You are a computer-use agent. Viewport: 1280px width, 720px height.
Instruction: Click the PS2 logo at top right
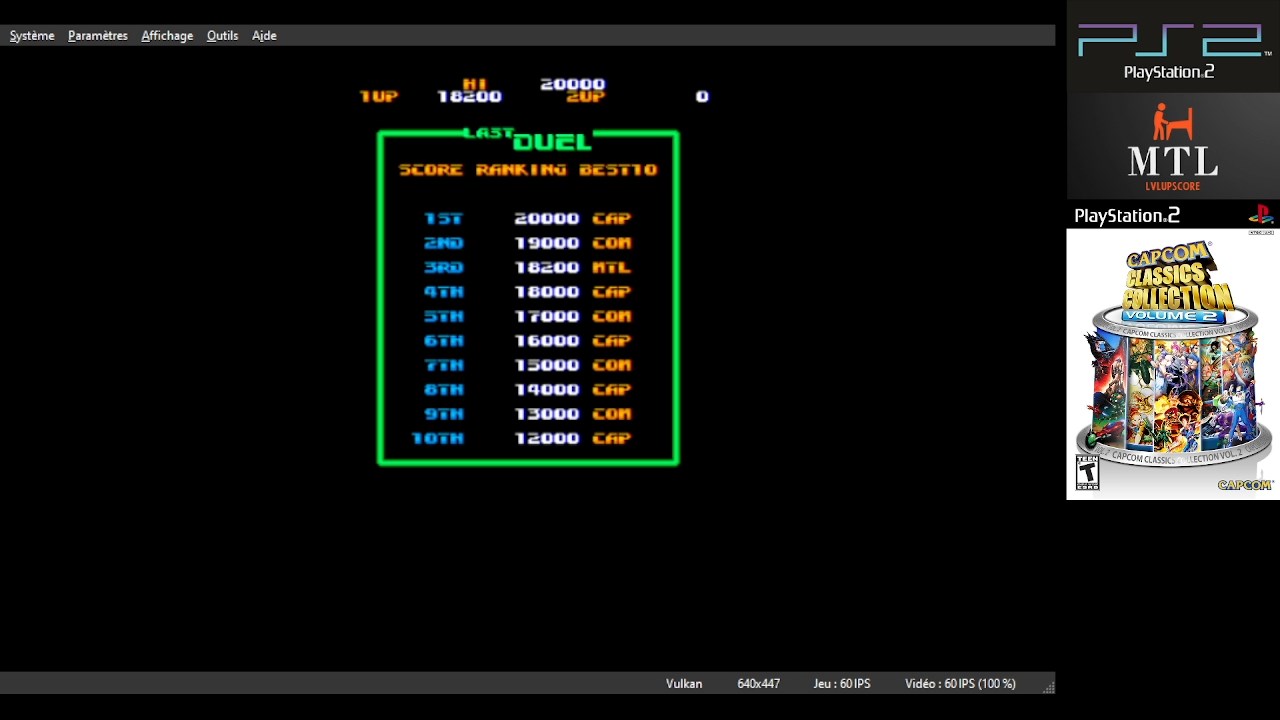coord(1169,52)
